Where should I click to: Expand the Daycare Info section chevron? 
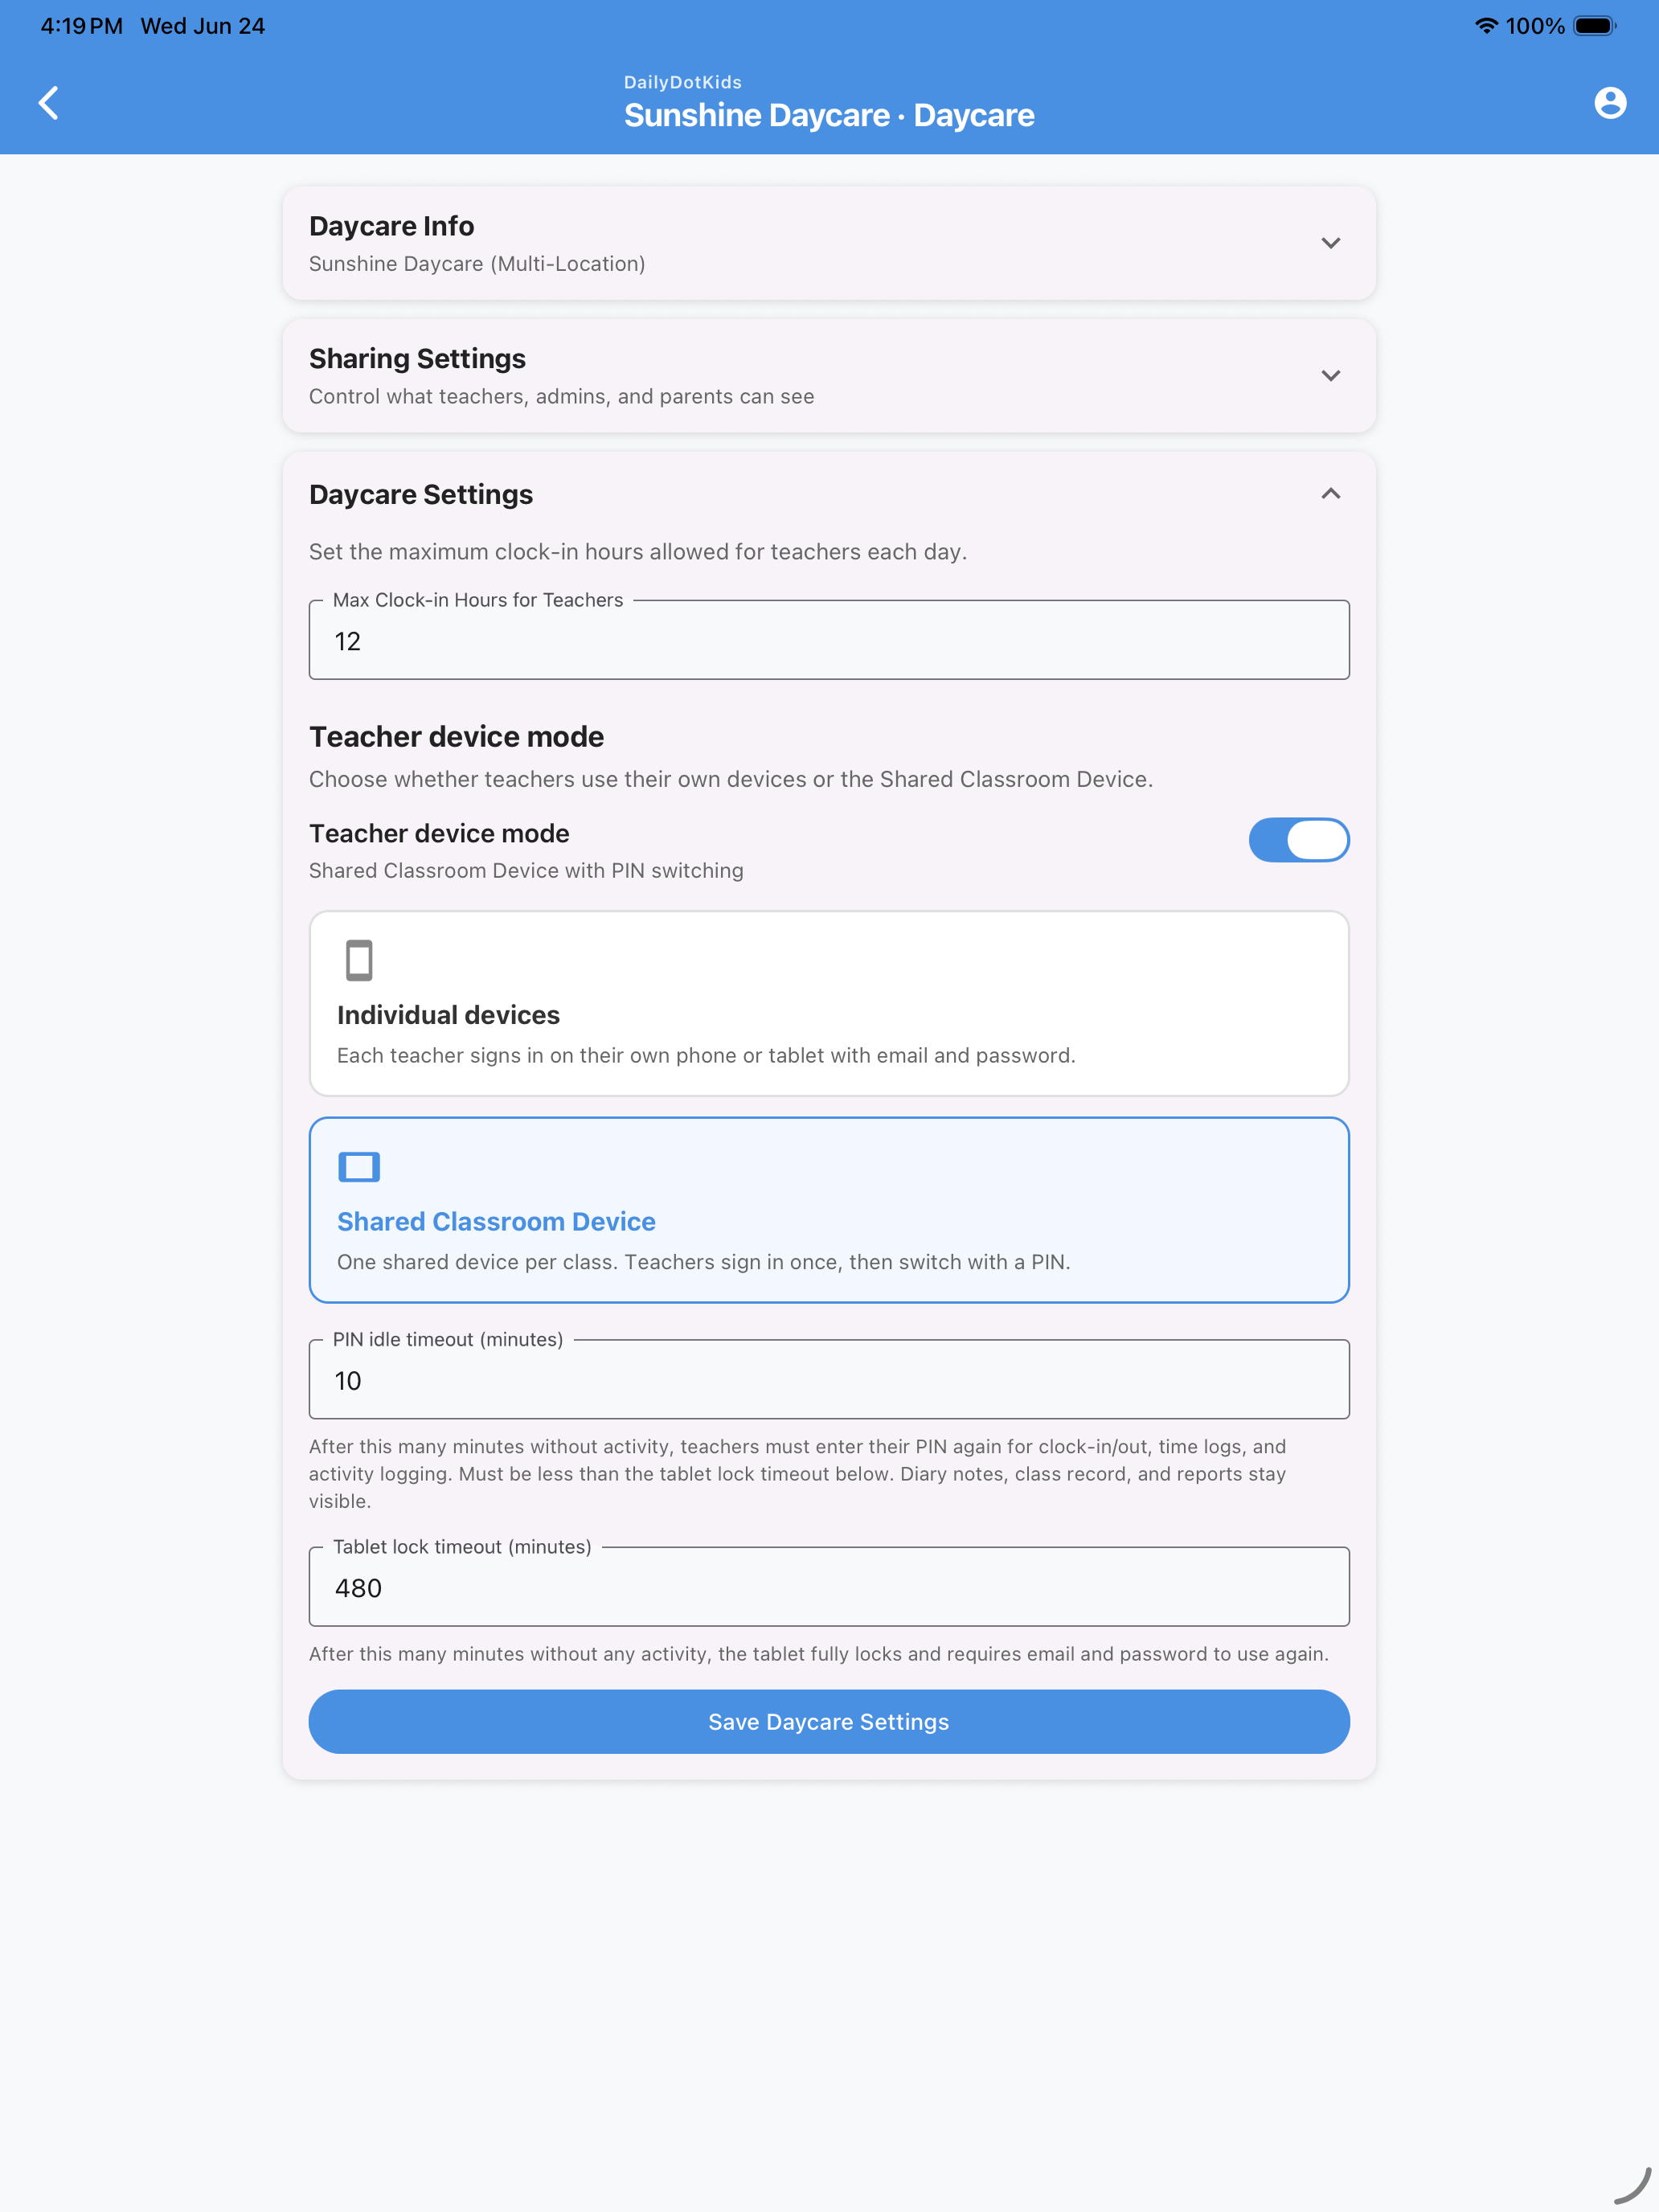[x=1330, y=243]
